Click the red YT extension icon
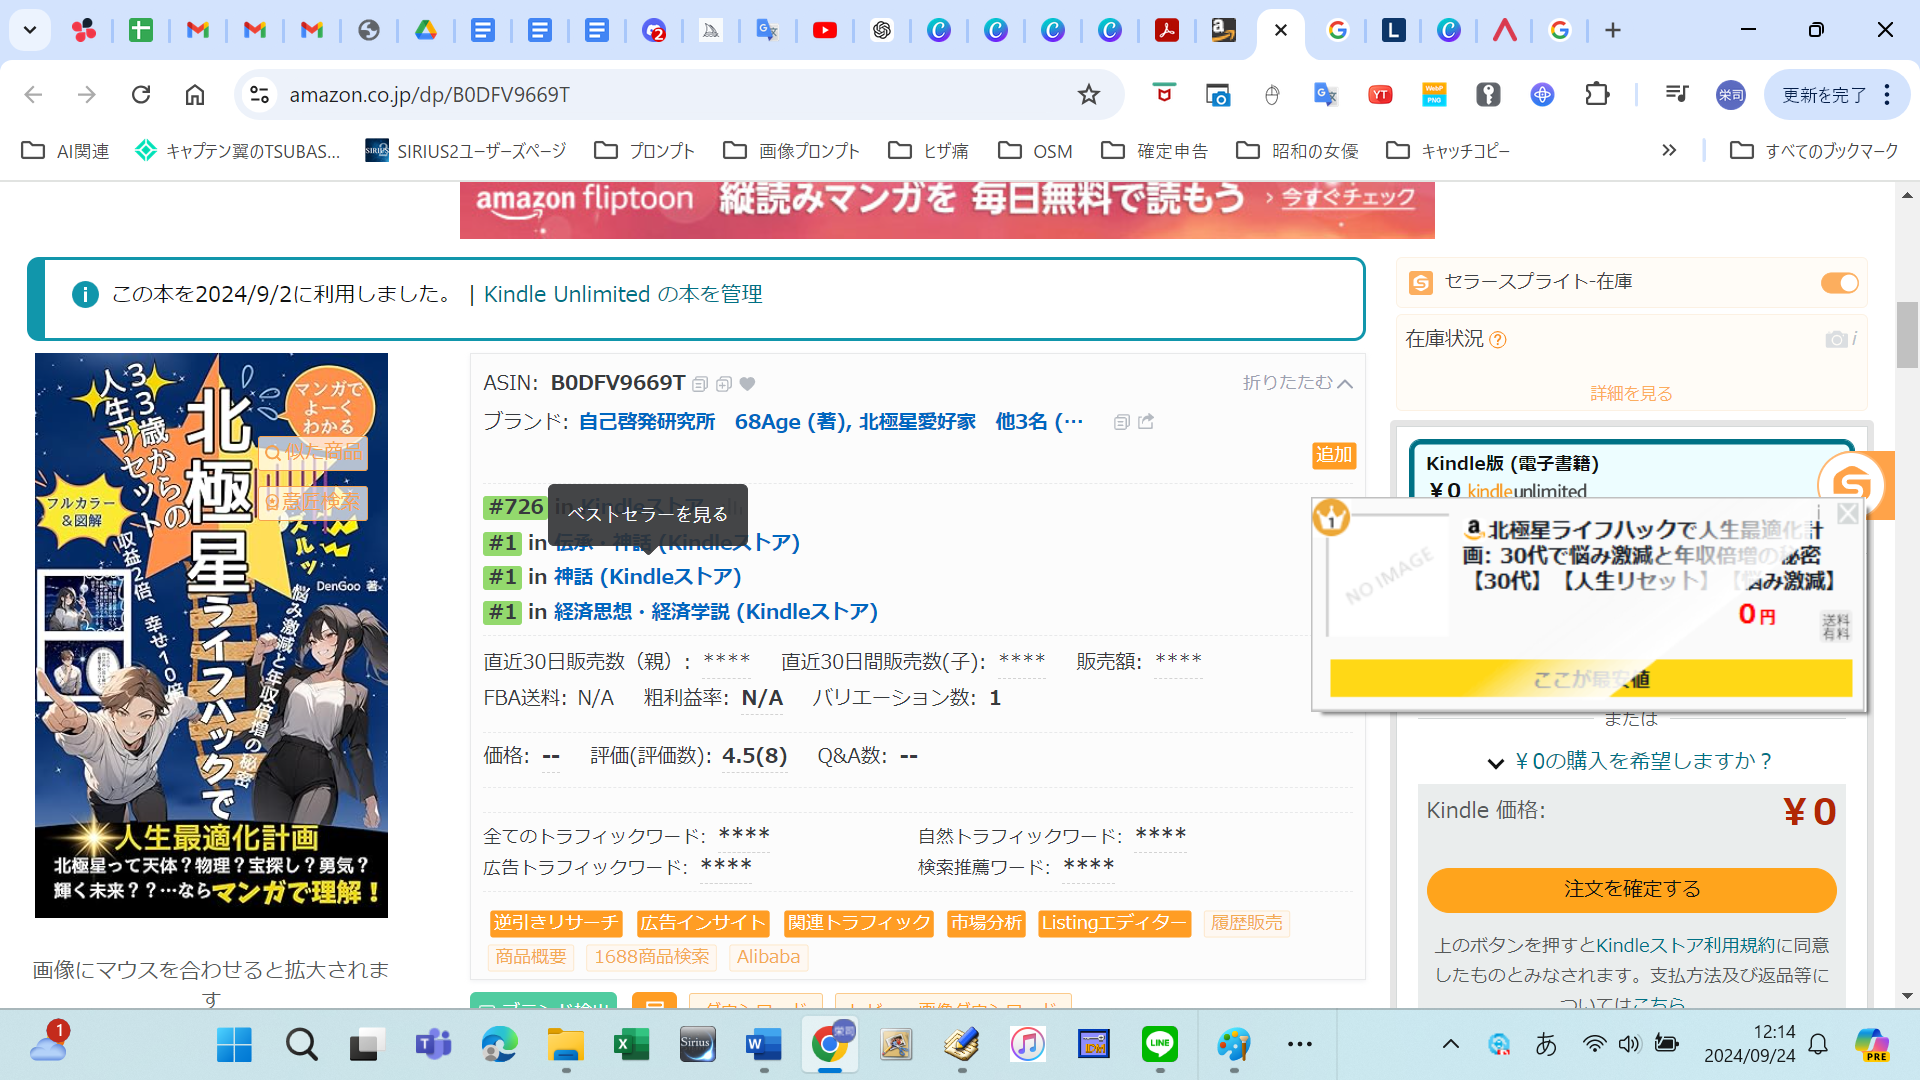The width and height of the screenshot is (1920, 1080). click(x=1380, y=95)
